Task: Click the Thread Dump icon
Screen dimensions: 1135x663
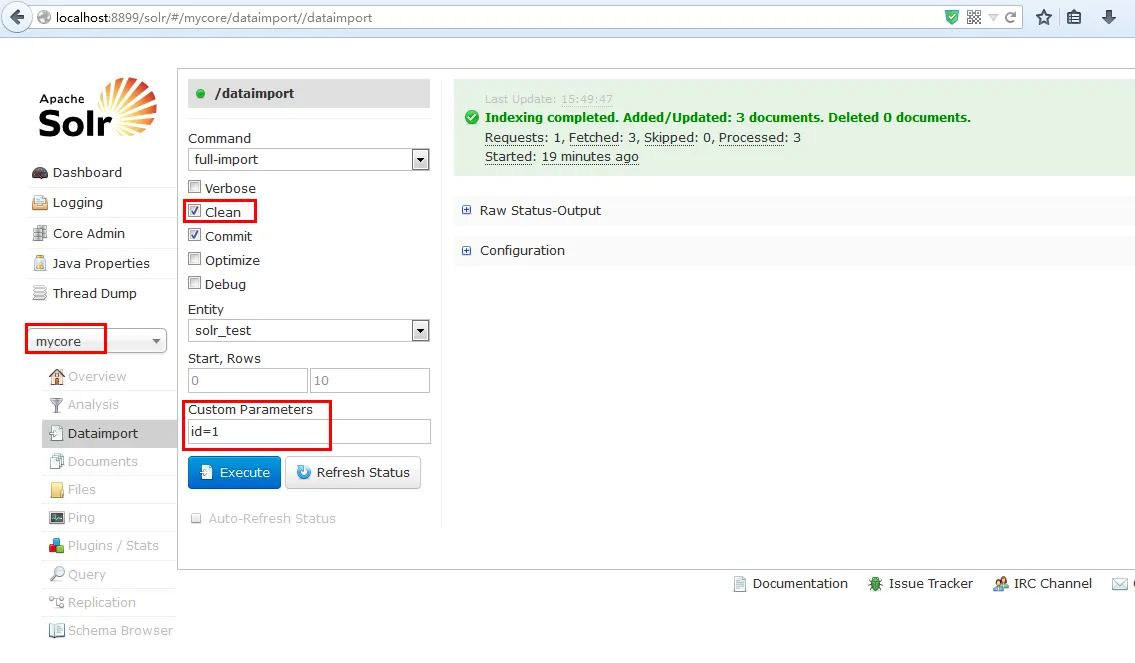Action: point(40,293)
